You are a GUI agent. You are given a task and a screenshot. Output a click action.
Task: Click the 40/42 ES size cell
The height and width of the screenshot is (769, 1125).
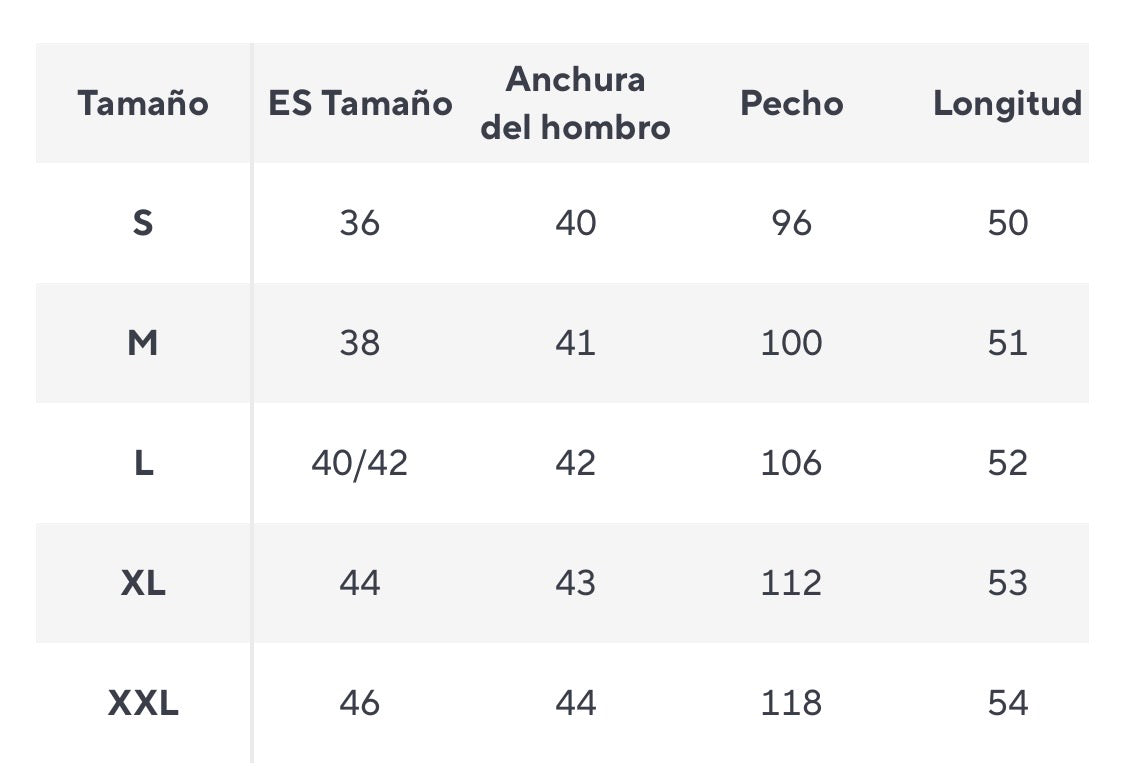click(360, 463)
